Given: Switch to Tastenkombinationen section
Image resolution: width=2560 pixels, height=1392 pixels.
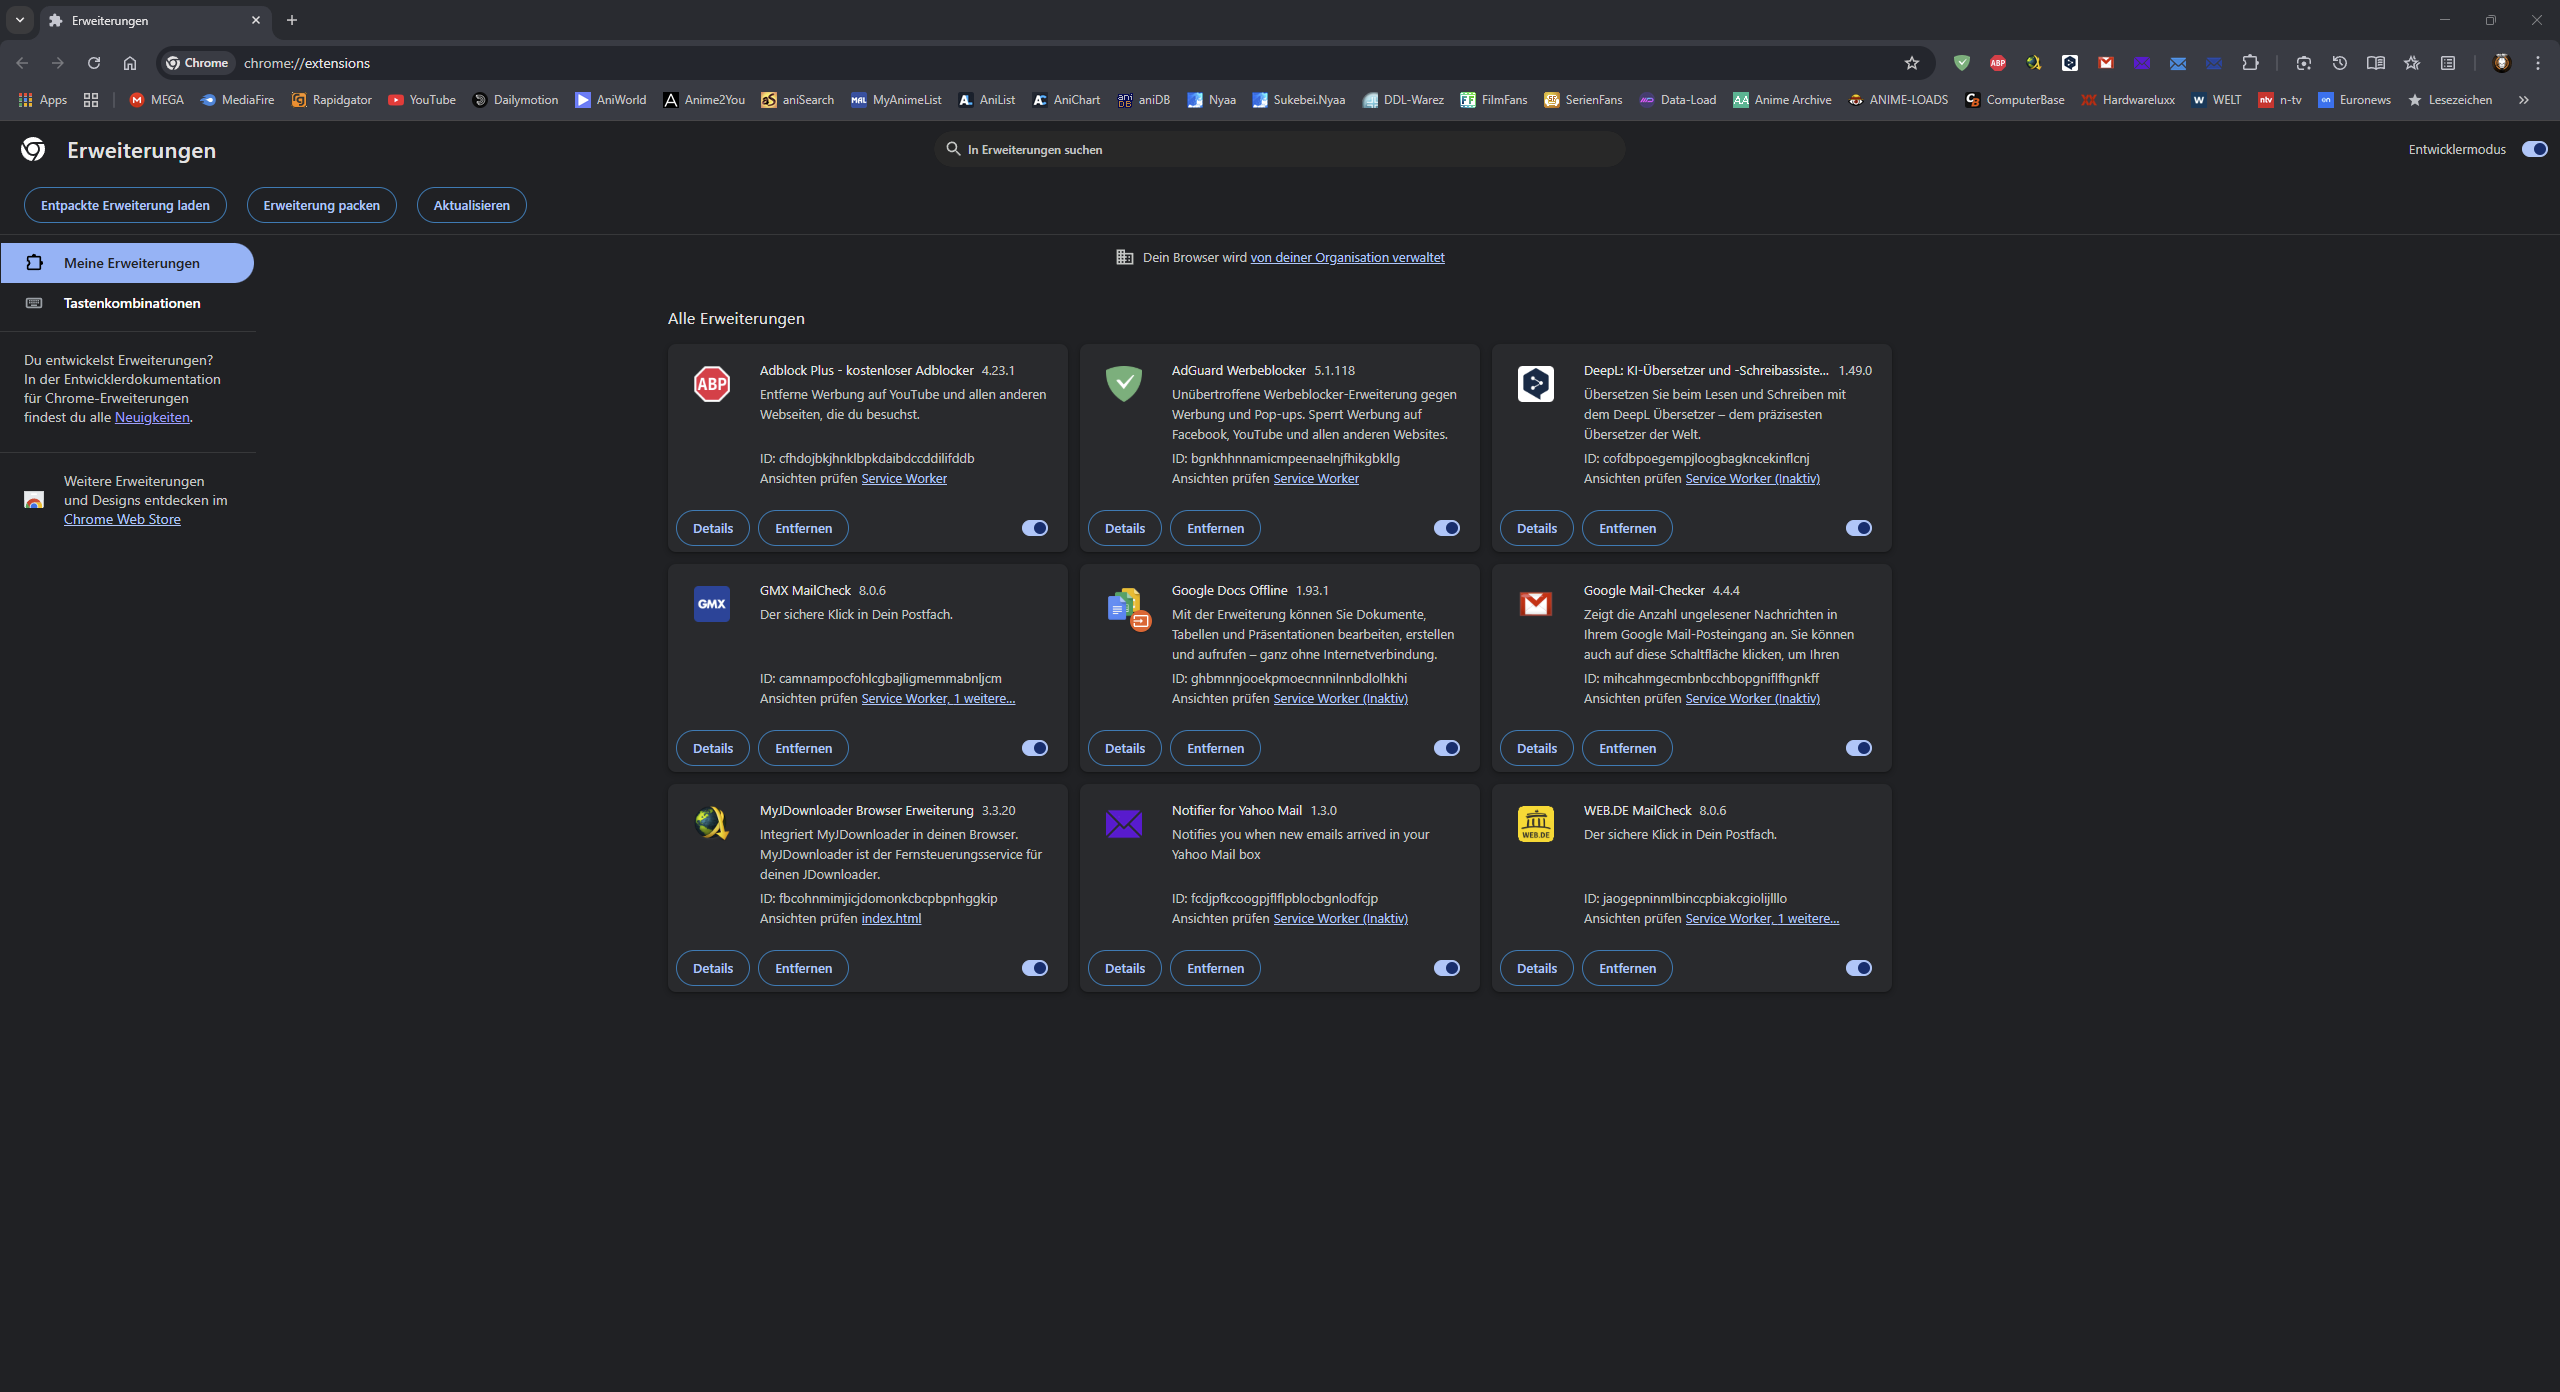Looking at the screenshot, I should pos(131,303).
